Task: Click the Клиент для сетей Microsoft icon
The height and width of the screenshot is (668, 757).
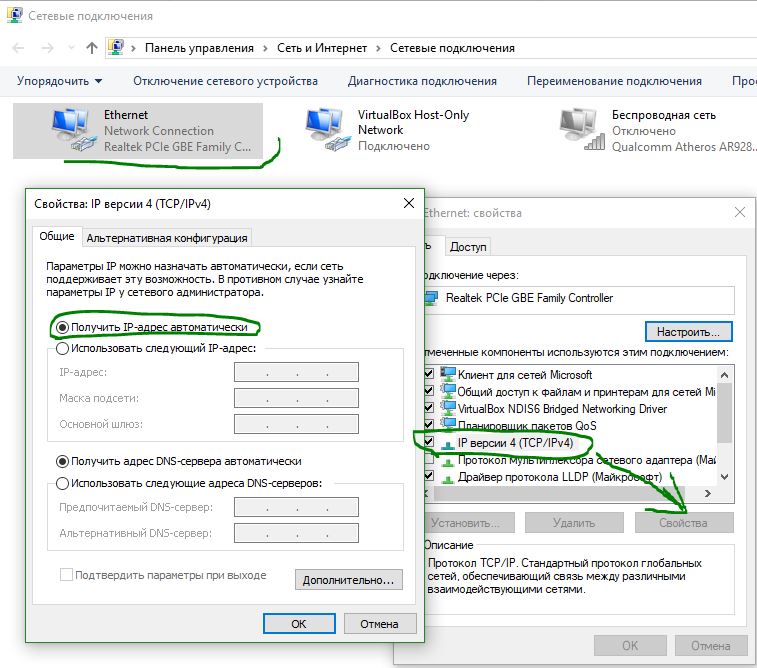Action: click(x=448, y=375)
